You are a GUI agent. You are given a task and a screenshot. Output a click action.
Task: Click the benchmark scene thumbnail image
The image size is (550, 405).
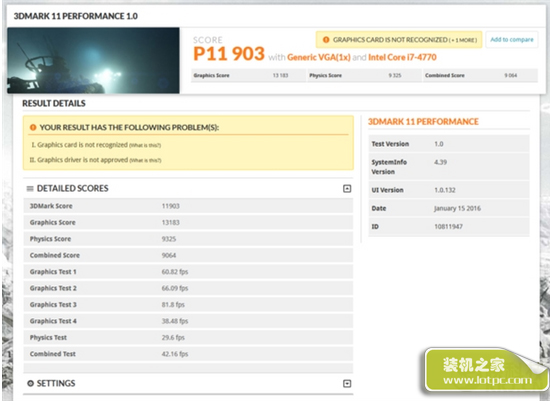tap(93, 60)
